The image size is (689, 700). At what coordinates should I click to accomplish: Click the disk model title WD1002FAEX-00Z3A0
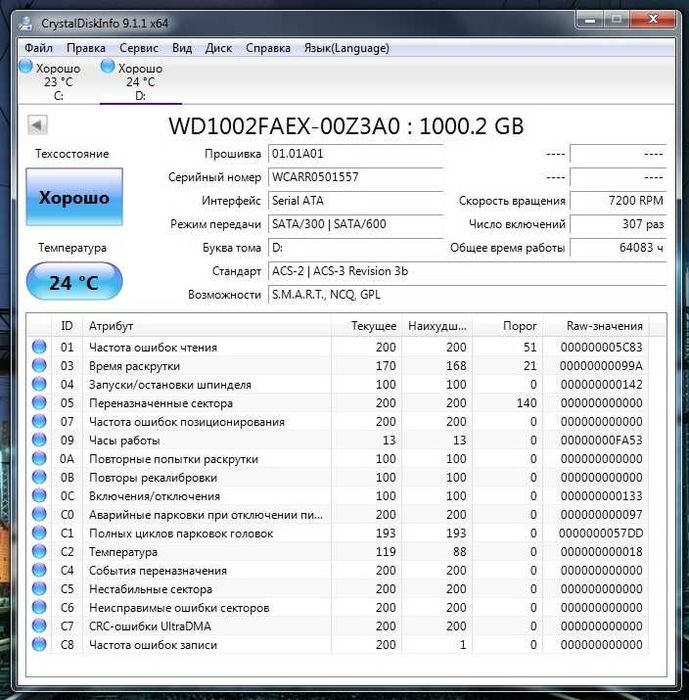pos(284,126)
